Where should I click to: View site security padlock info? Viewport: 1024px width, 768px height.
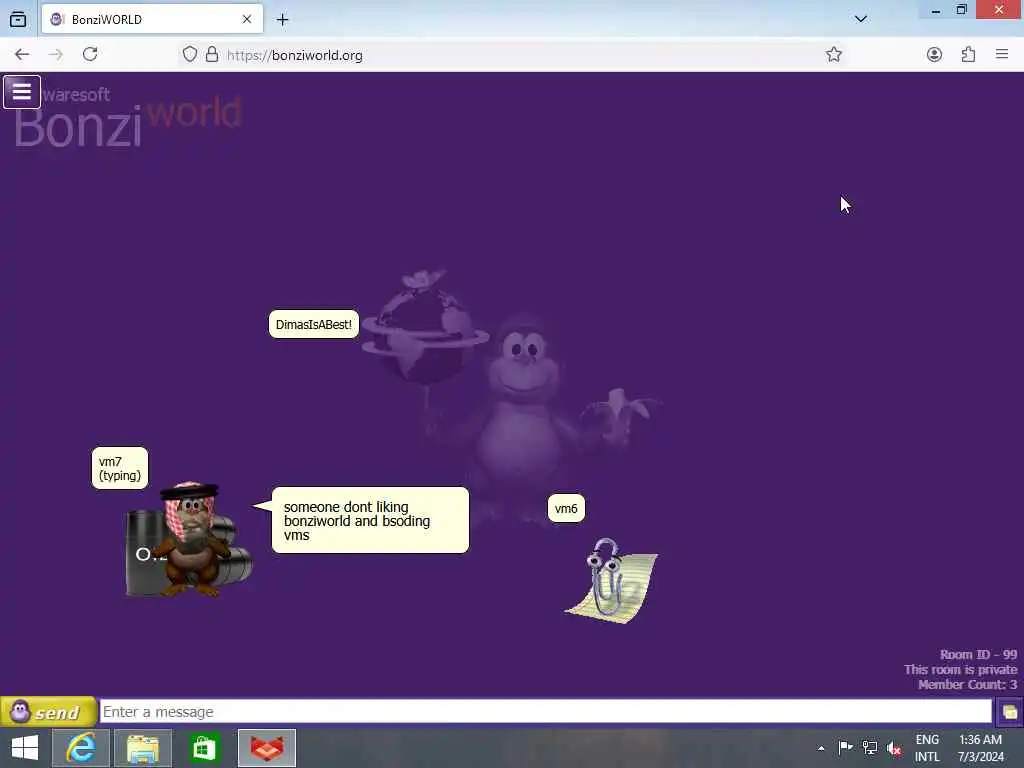point(212,54)
